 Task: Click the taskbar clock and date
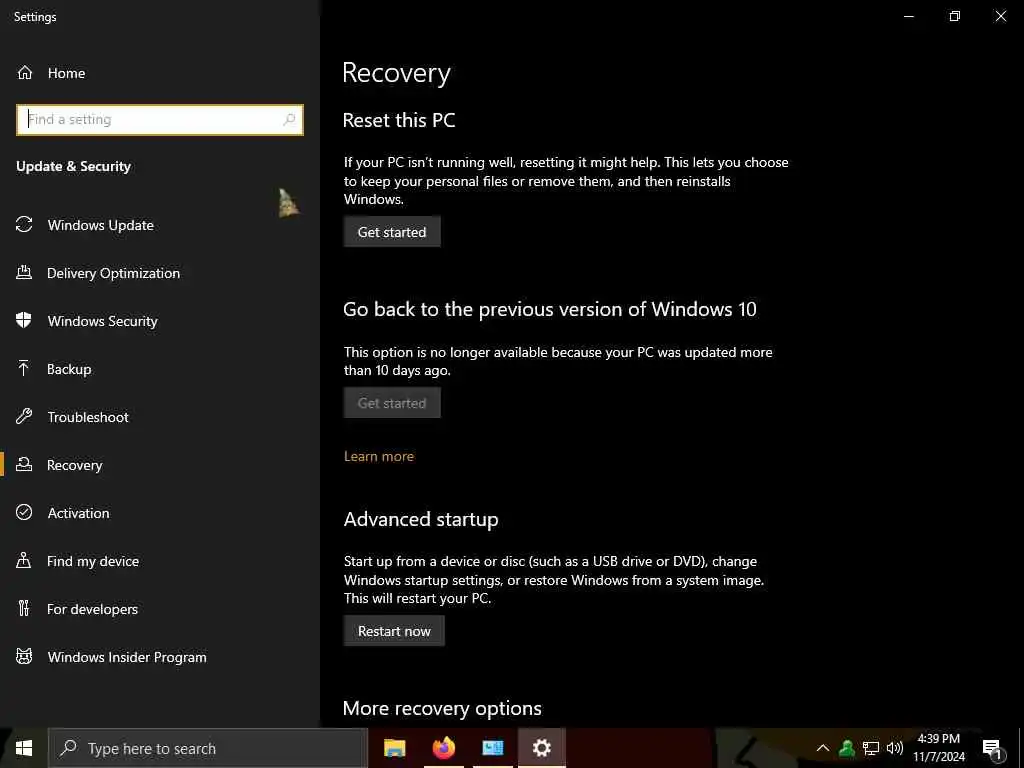click(938, 748)
